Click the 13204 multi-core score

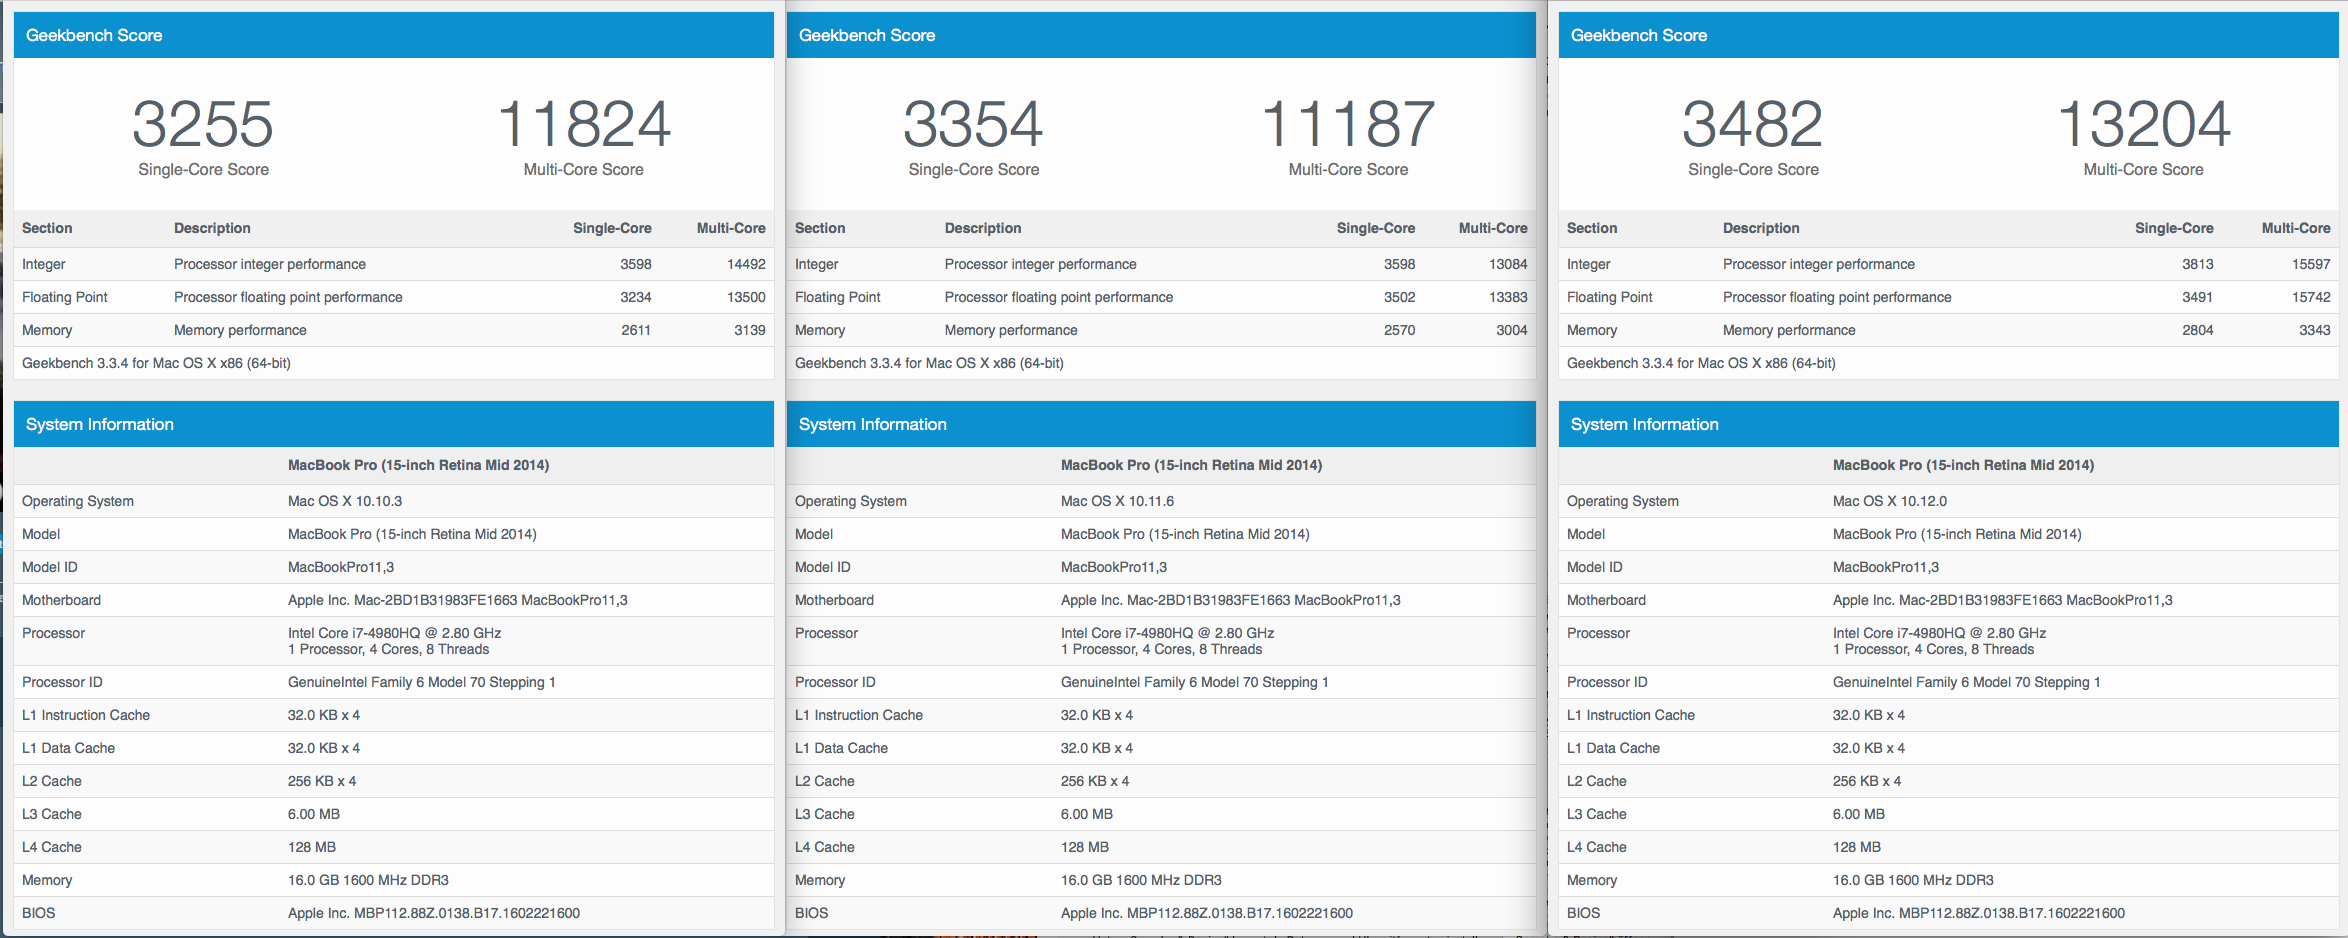(2144, 124)
